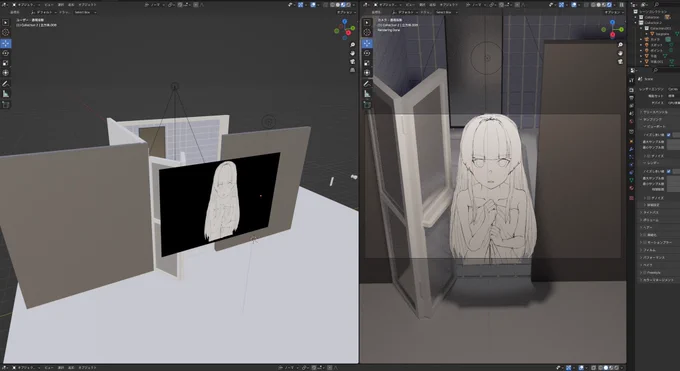Open the Texture properties tab icon

click(x=631, y=198)
